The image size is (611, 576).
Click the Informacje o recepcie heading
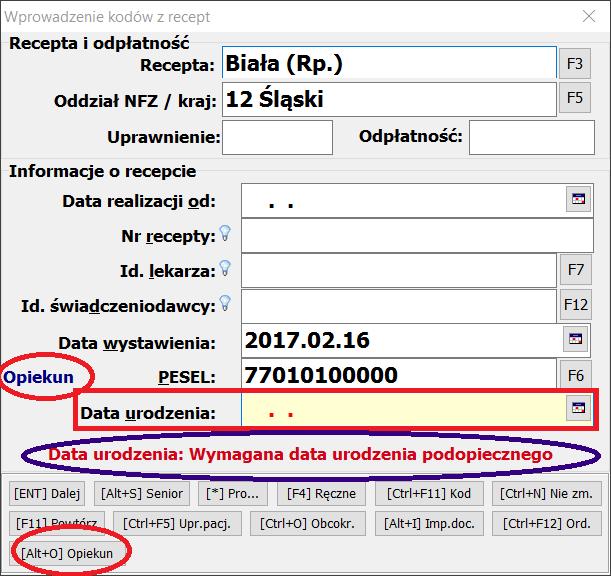click(102, 171)
